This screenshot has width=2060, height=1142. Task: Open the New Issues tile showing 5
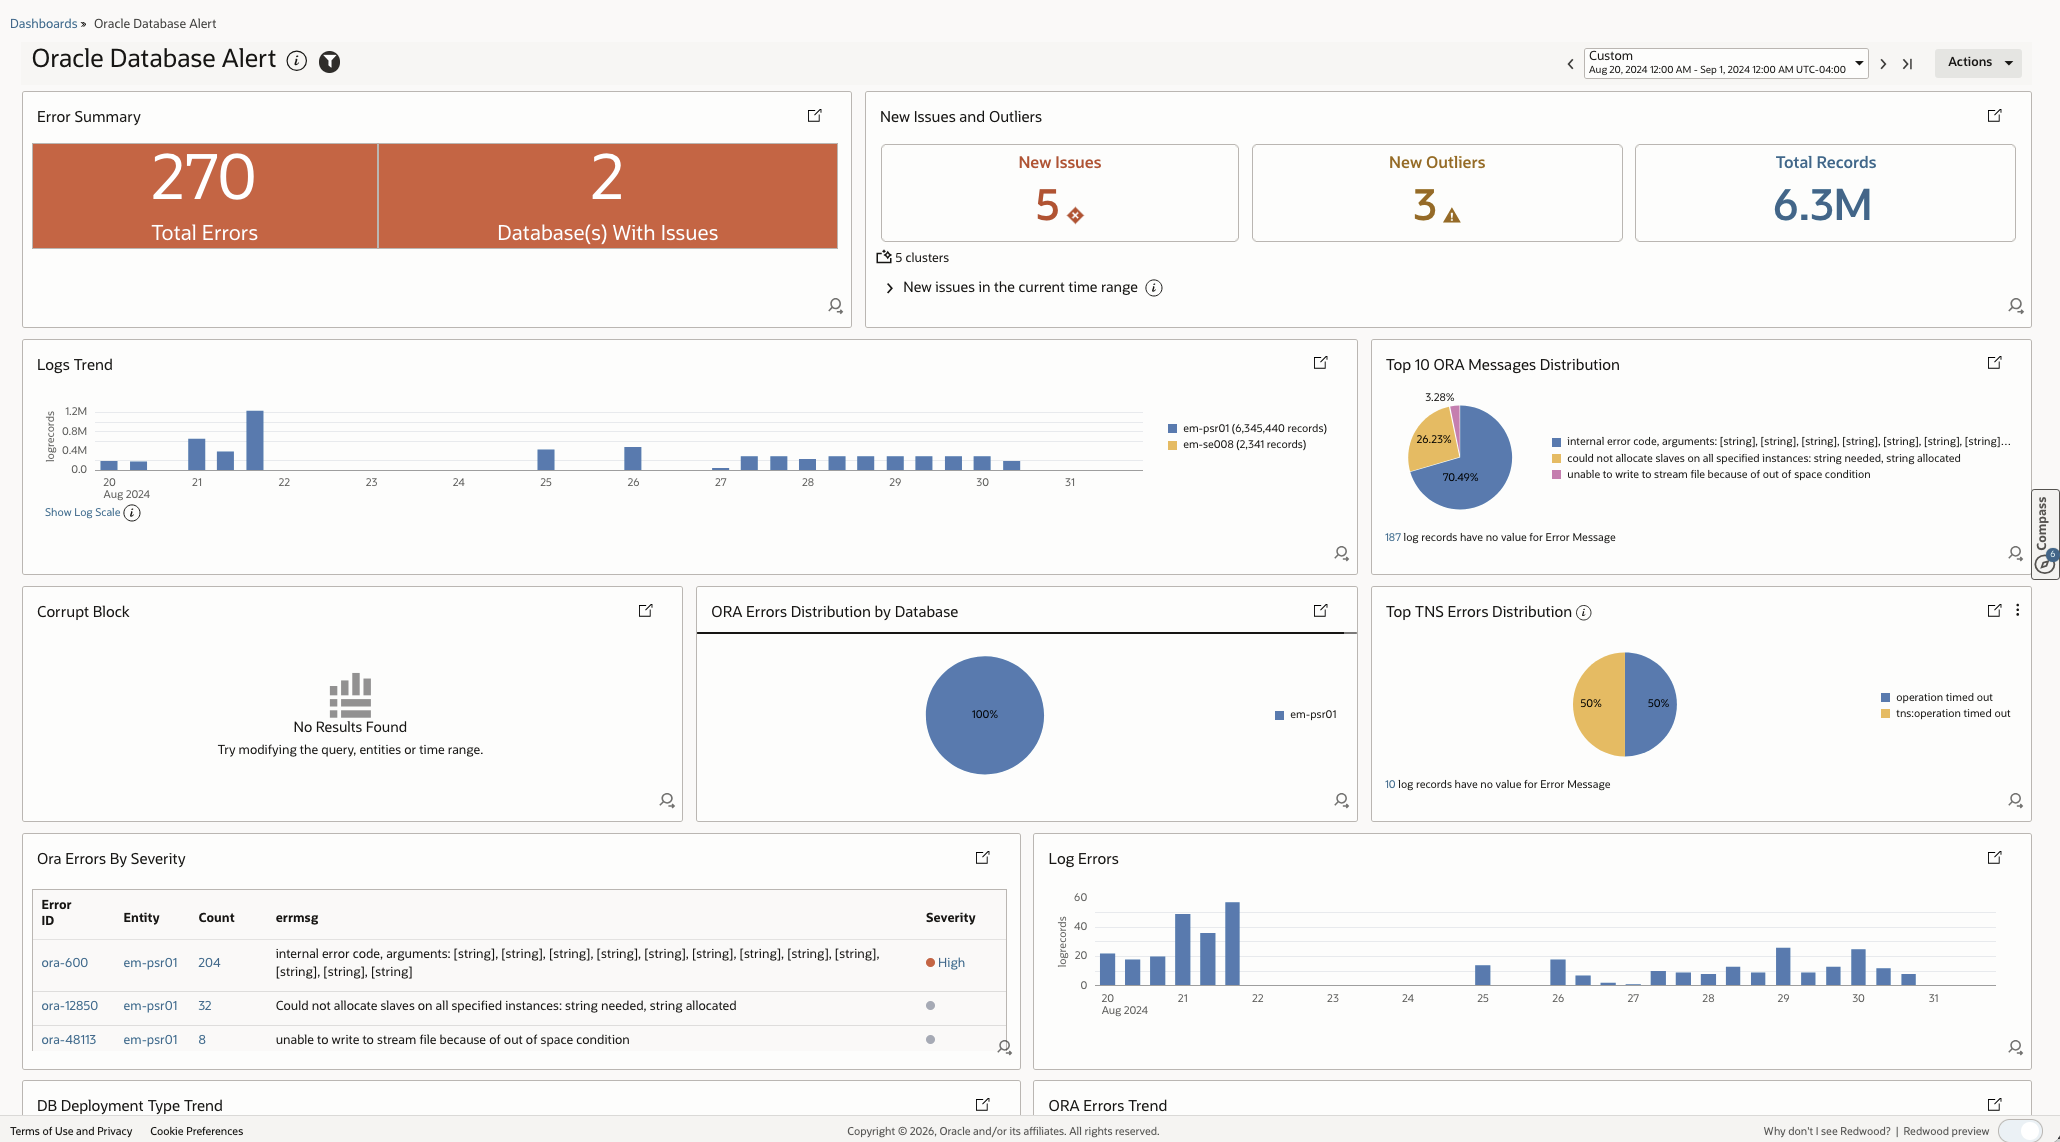click(1059, 193)
